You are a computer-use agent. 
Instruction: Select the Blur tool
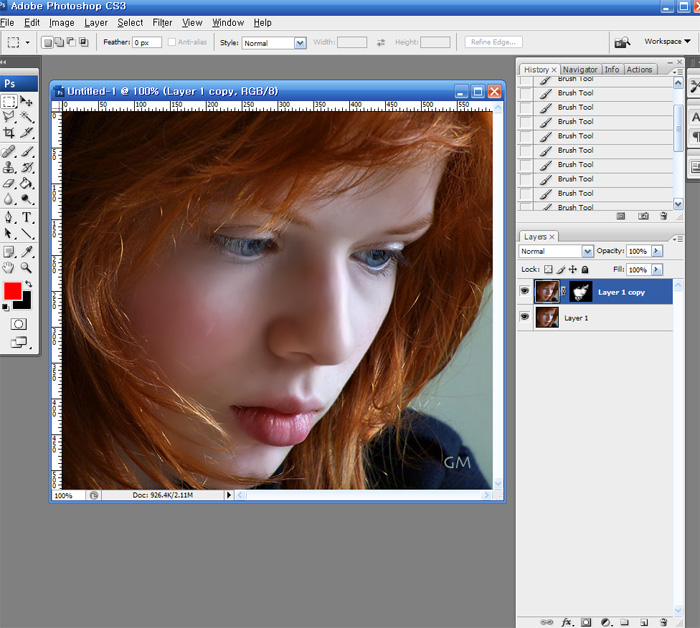click(9, 199)
